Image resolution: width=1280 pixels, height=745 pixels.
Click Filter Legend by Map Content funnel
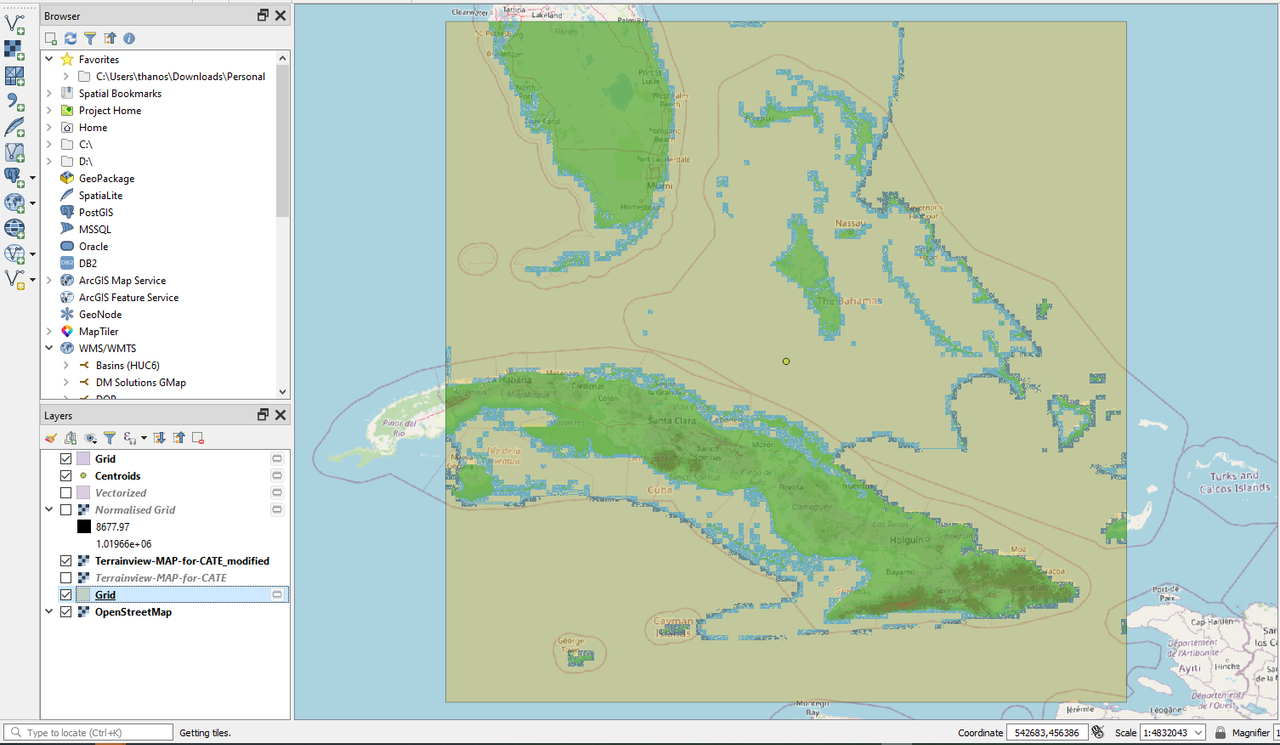[110, 438]
